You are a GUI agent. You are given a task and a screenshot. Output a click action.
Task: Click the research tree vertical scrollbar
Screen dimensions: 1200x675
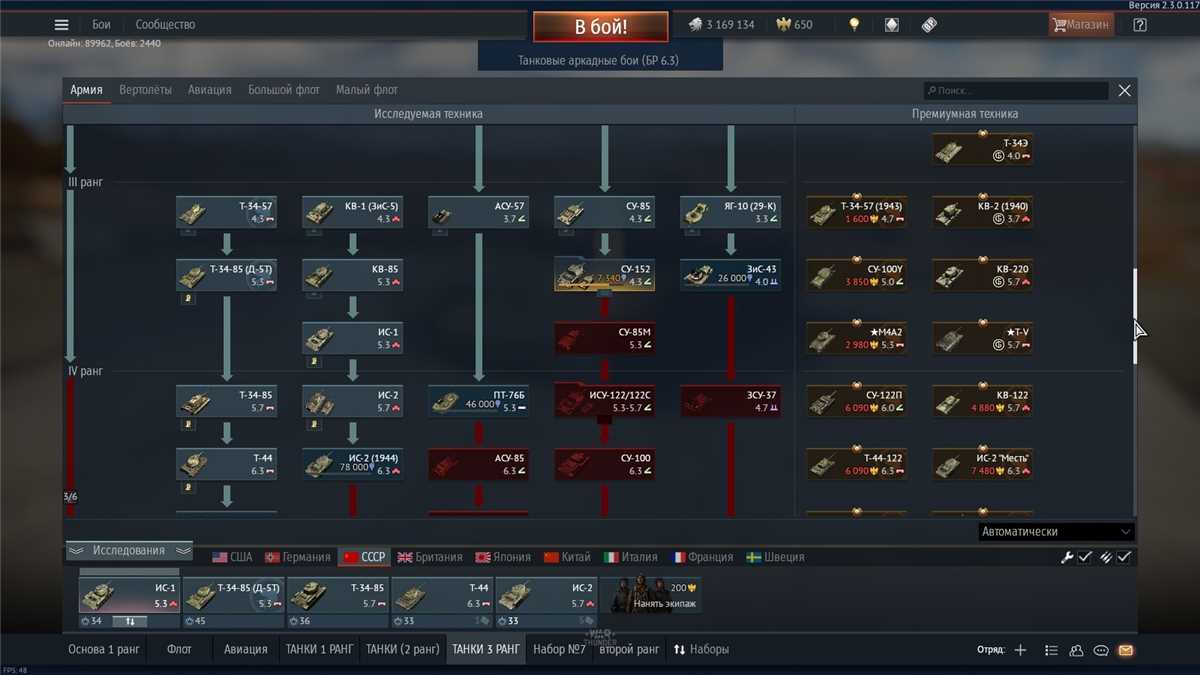point(1135,315)
